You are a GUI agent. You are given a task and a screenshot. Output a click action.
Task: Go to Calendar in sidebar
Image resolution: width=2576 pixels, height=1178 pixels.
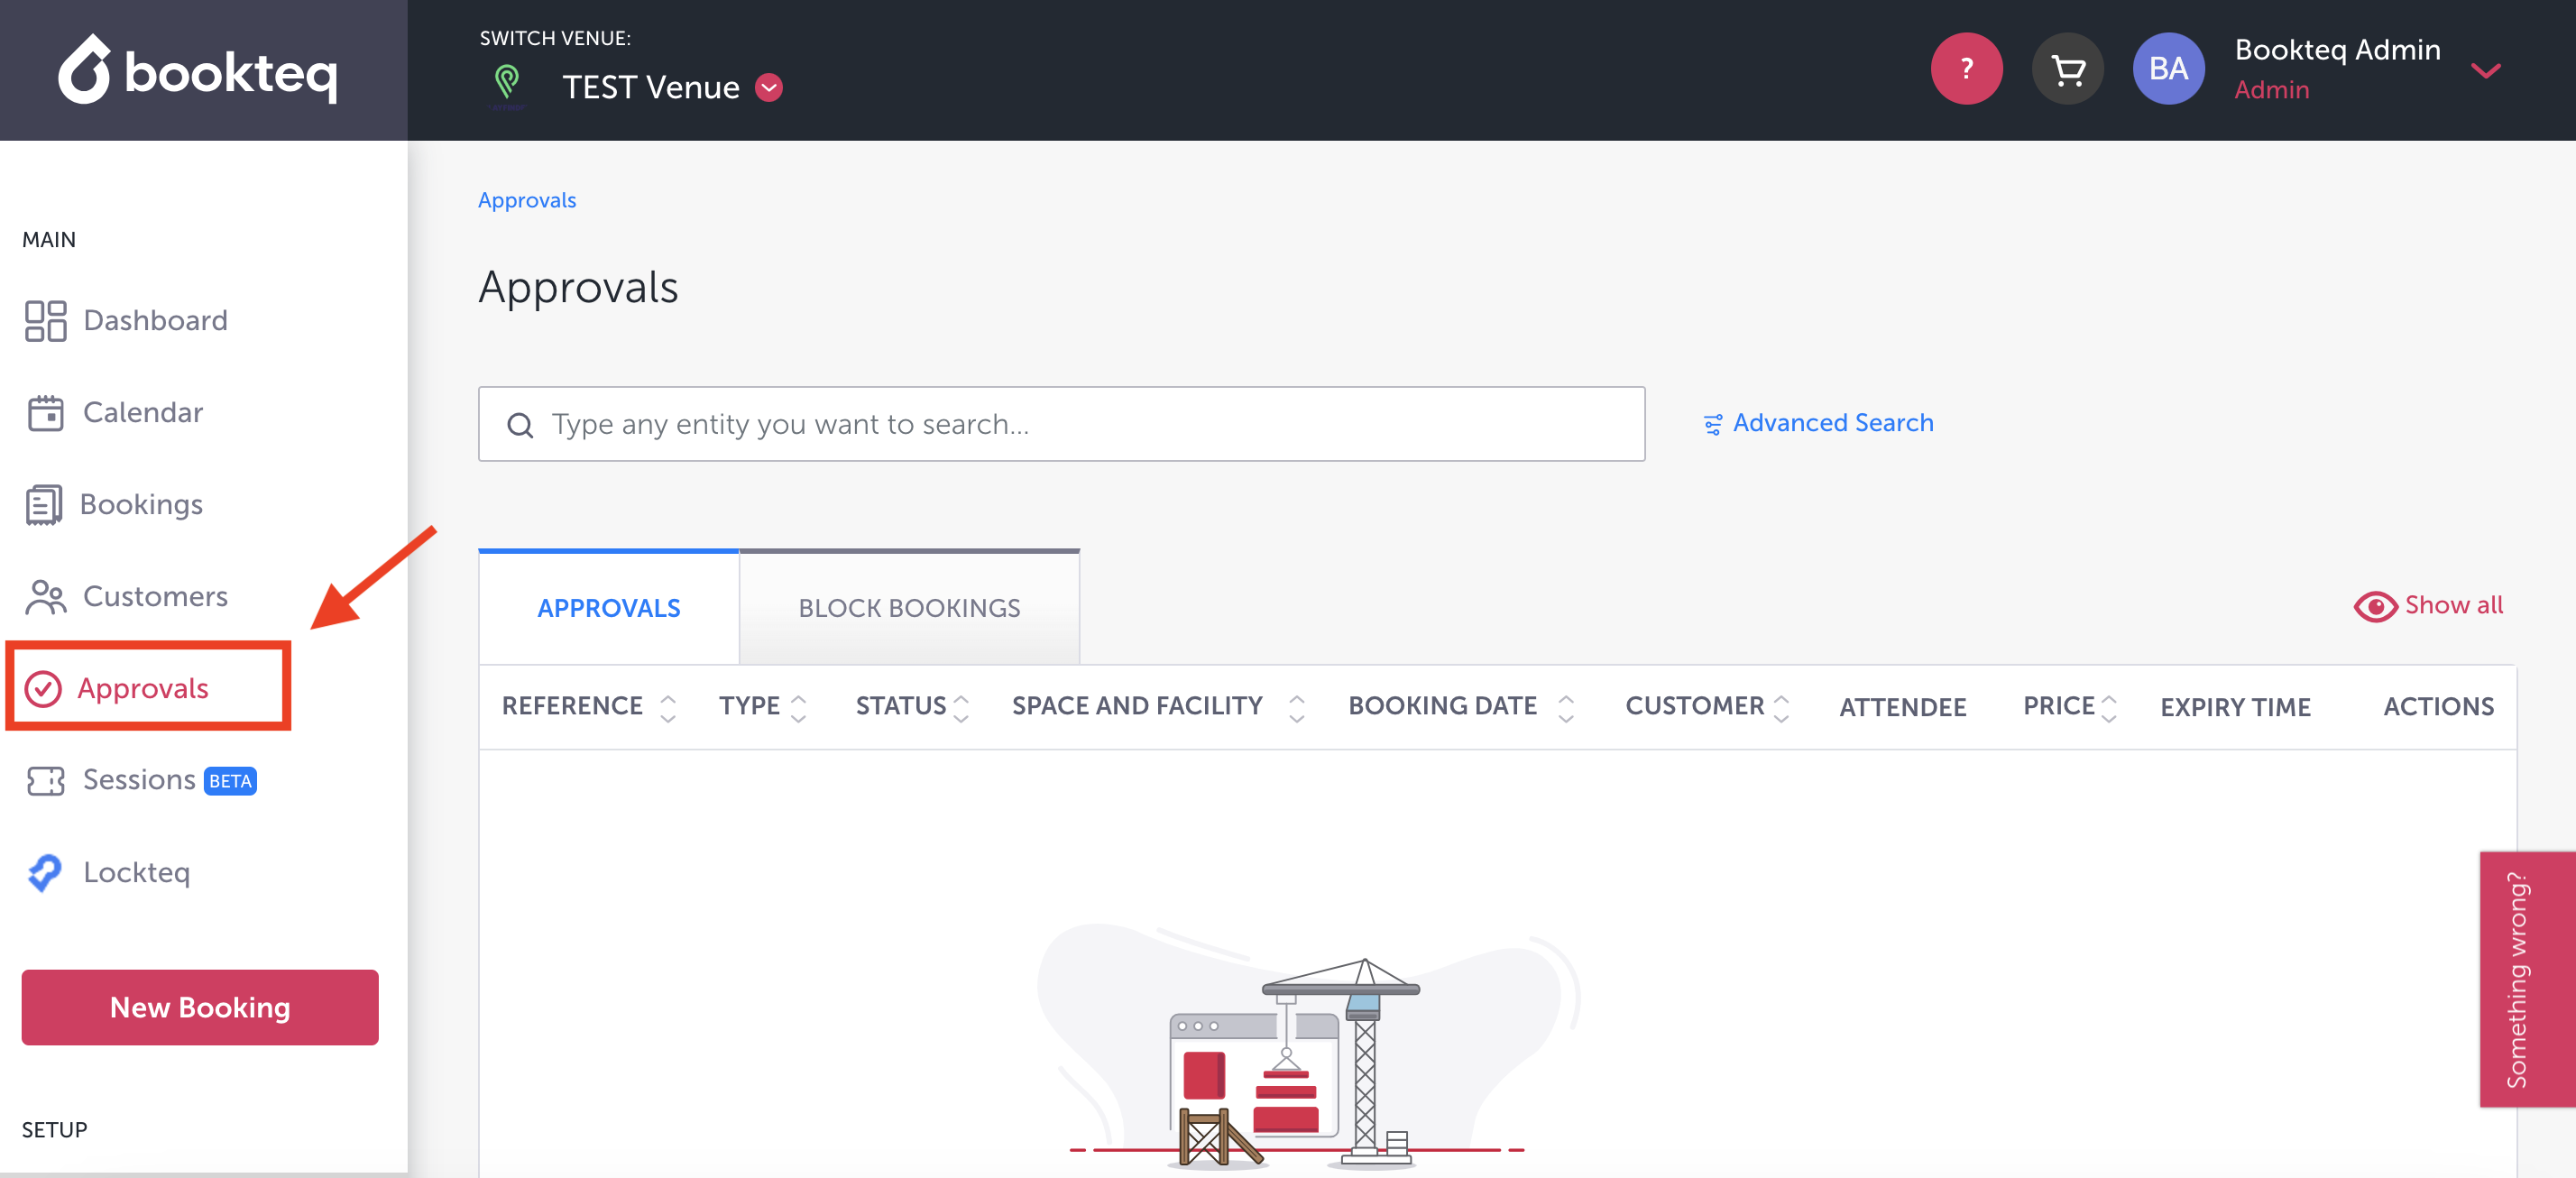click(x=142, y=412)
